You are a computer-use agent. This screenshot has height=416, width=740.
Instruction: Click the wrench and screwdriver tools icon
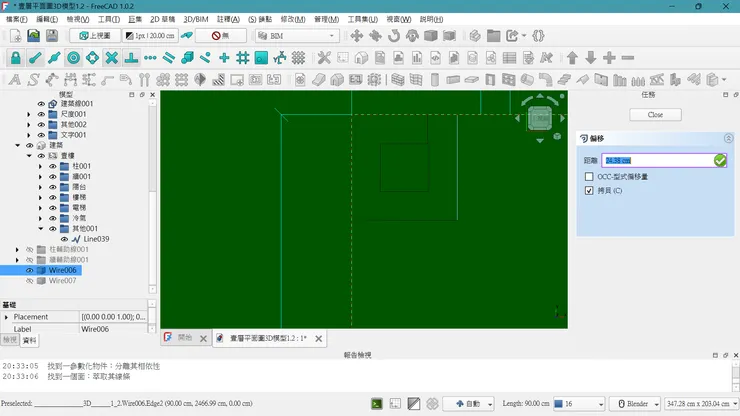(324, 58)
